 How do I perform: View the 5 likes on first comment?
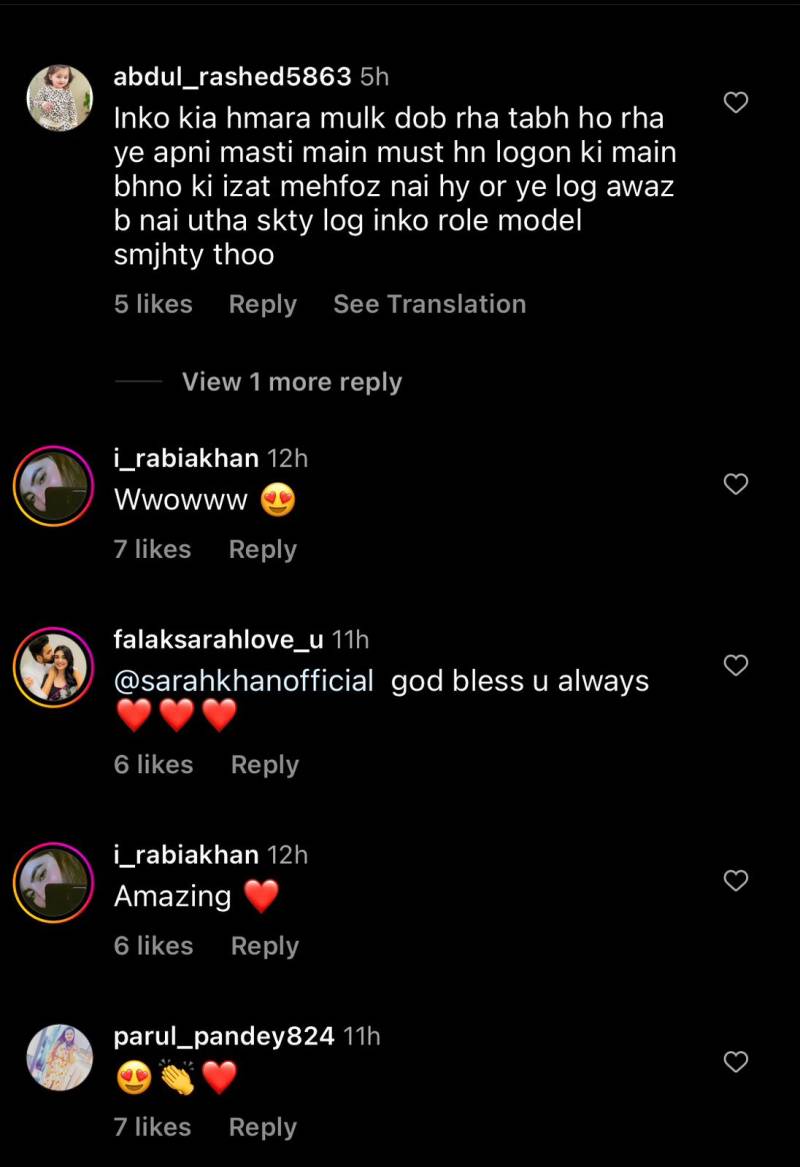click(x=153, y=304)
